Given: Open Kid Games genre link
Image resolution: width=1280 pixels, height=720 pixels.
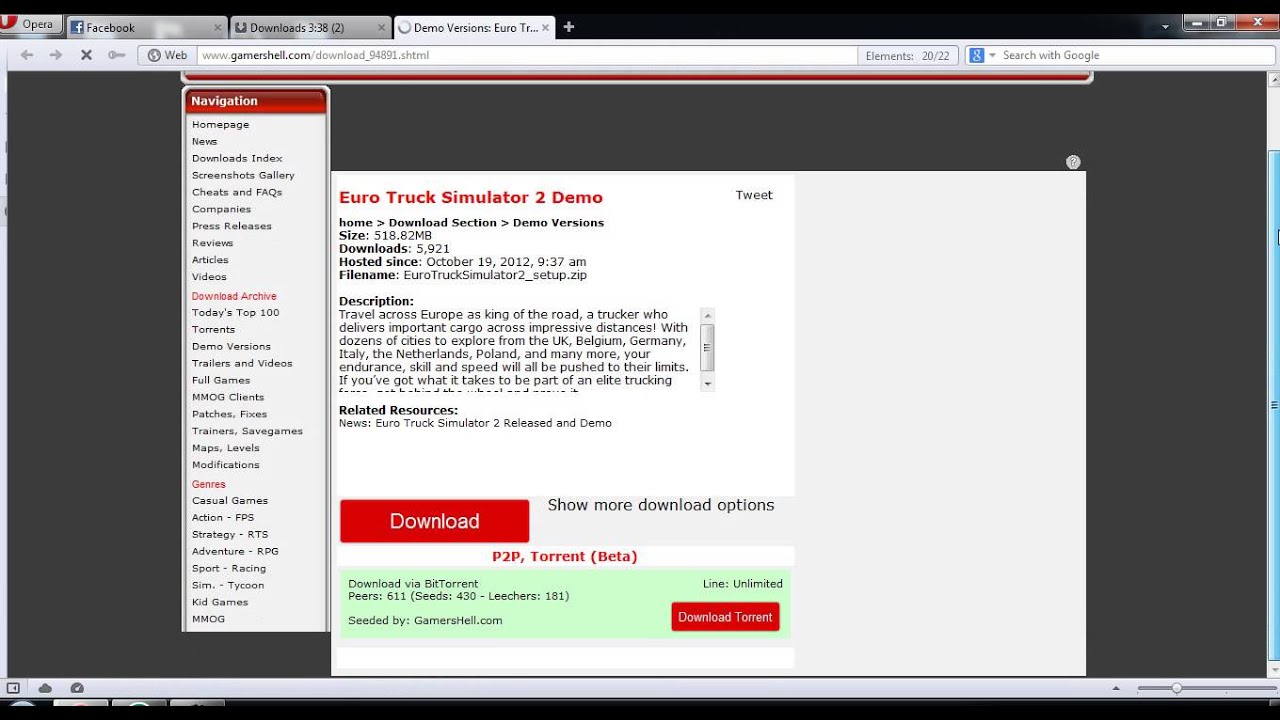Looking at the screenshot, I should pos(220,603).
